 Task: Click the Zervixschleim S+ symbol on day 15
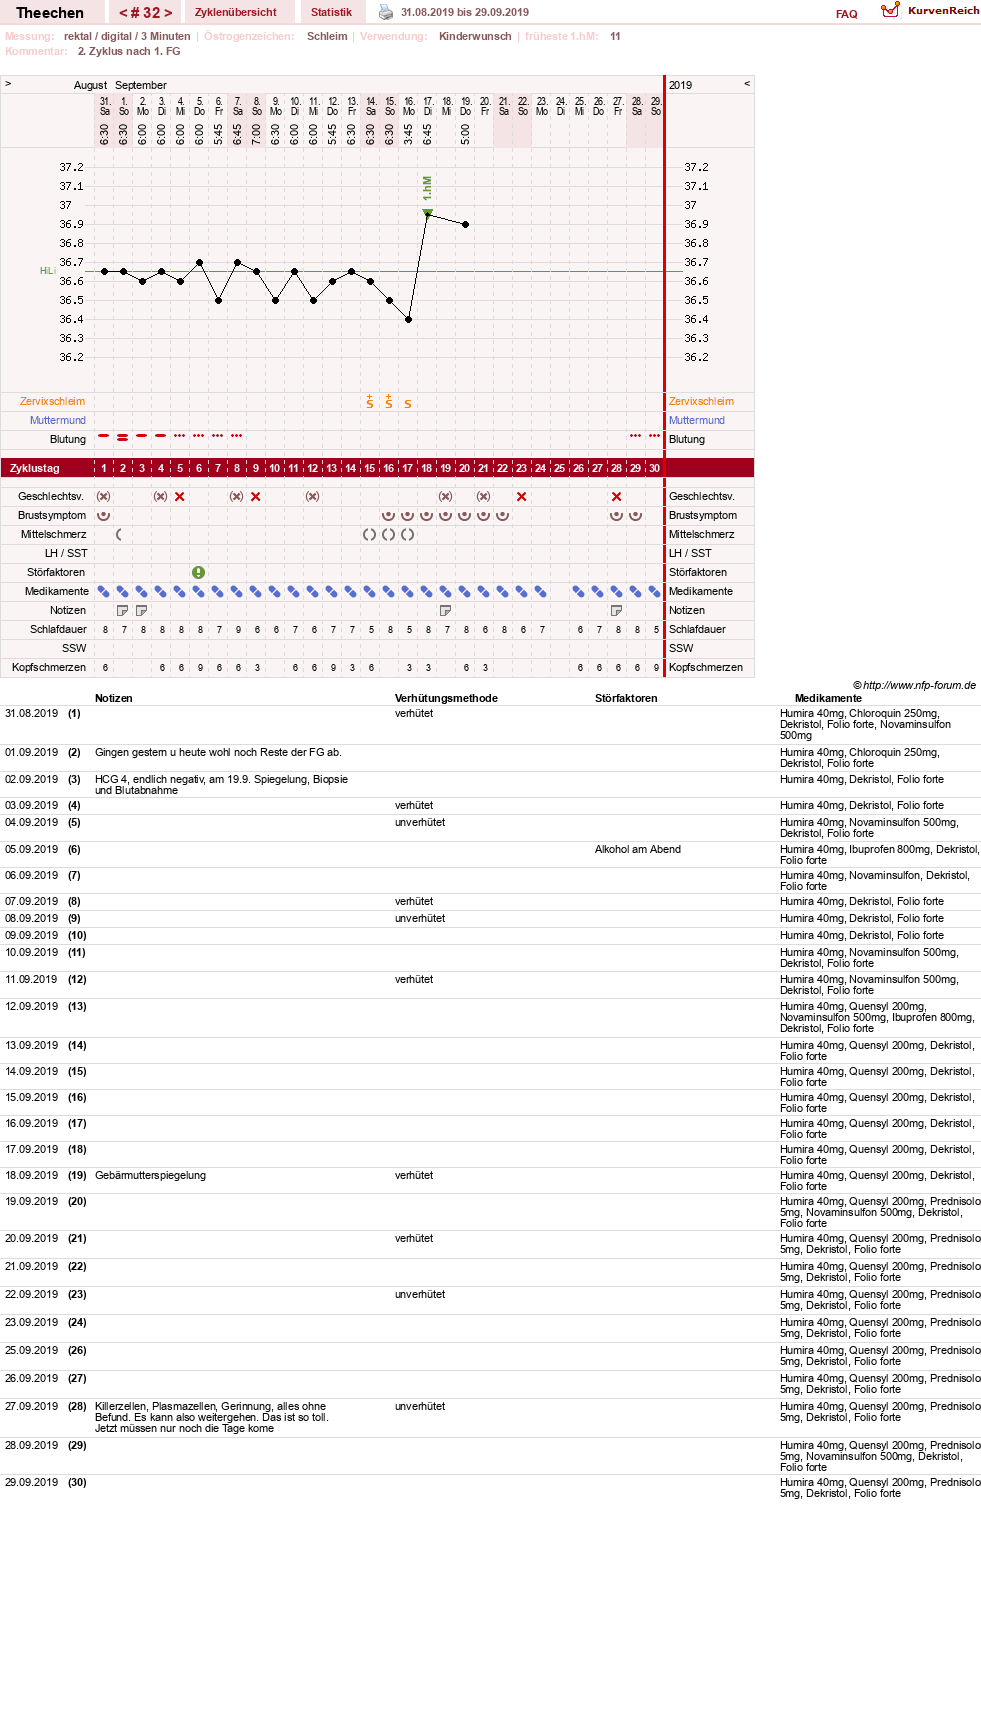(370, 401)
